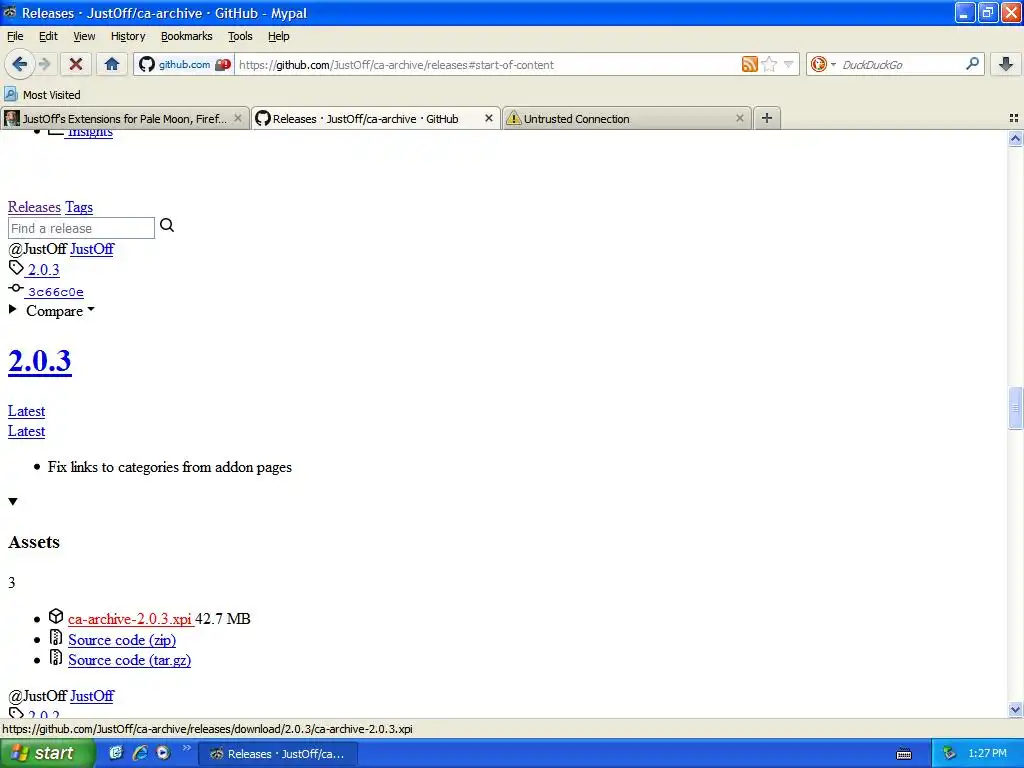Open the first JustOff author link
This screenshot has height=768, width=1024.
[x=92, y=249]
